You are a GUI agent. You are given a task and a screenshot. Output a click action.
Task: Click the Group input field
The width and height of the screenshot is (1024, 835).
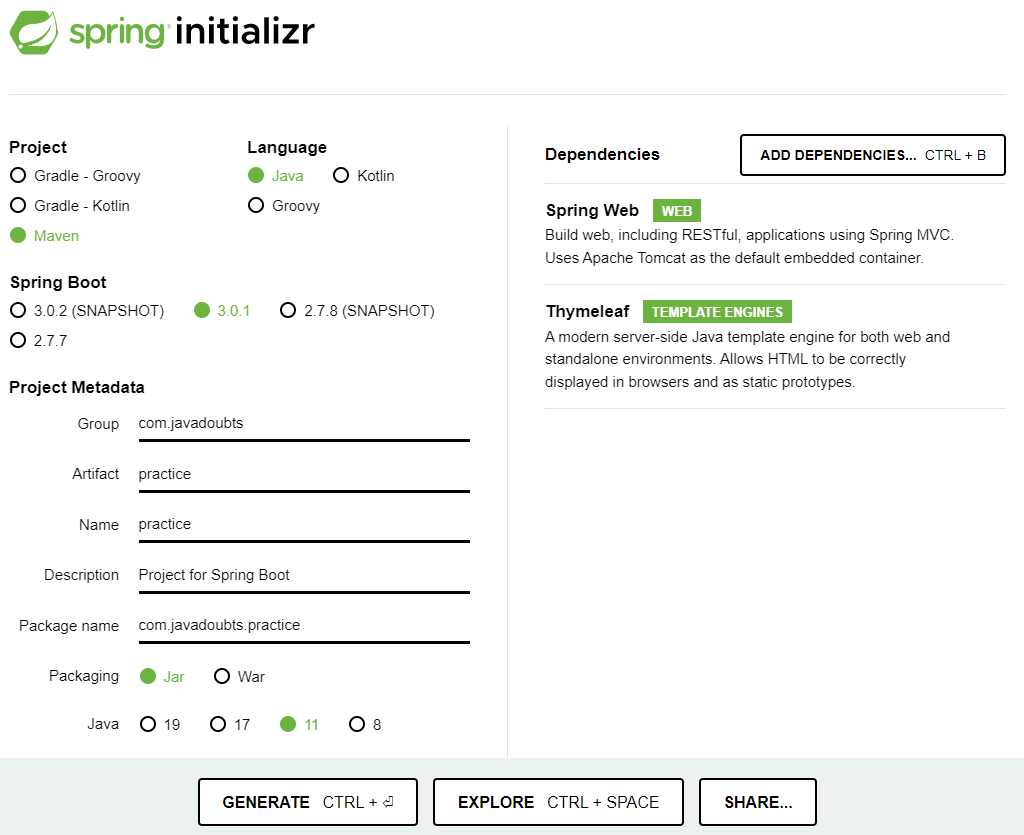pos(303,424)
